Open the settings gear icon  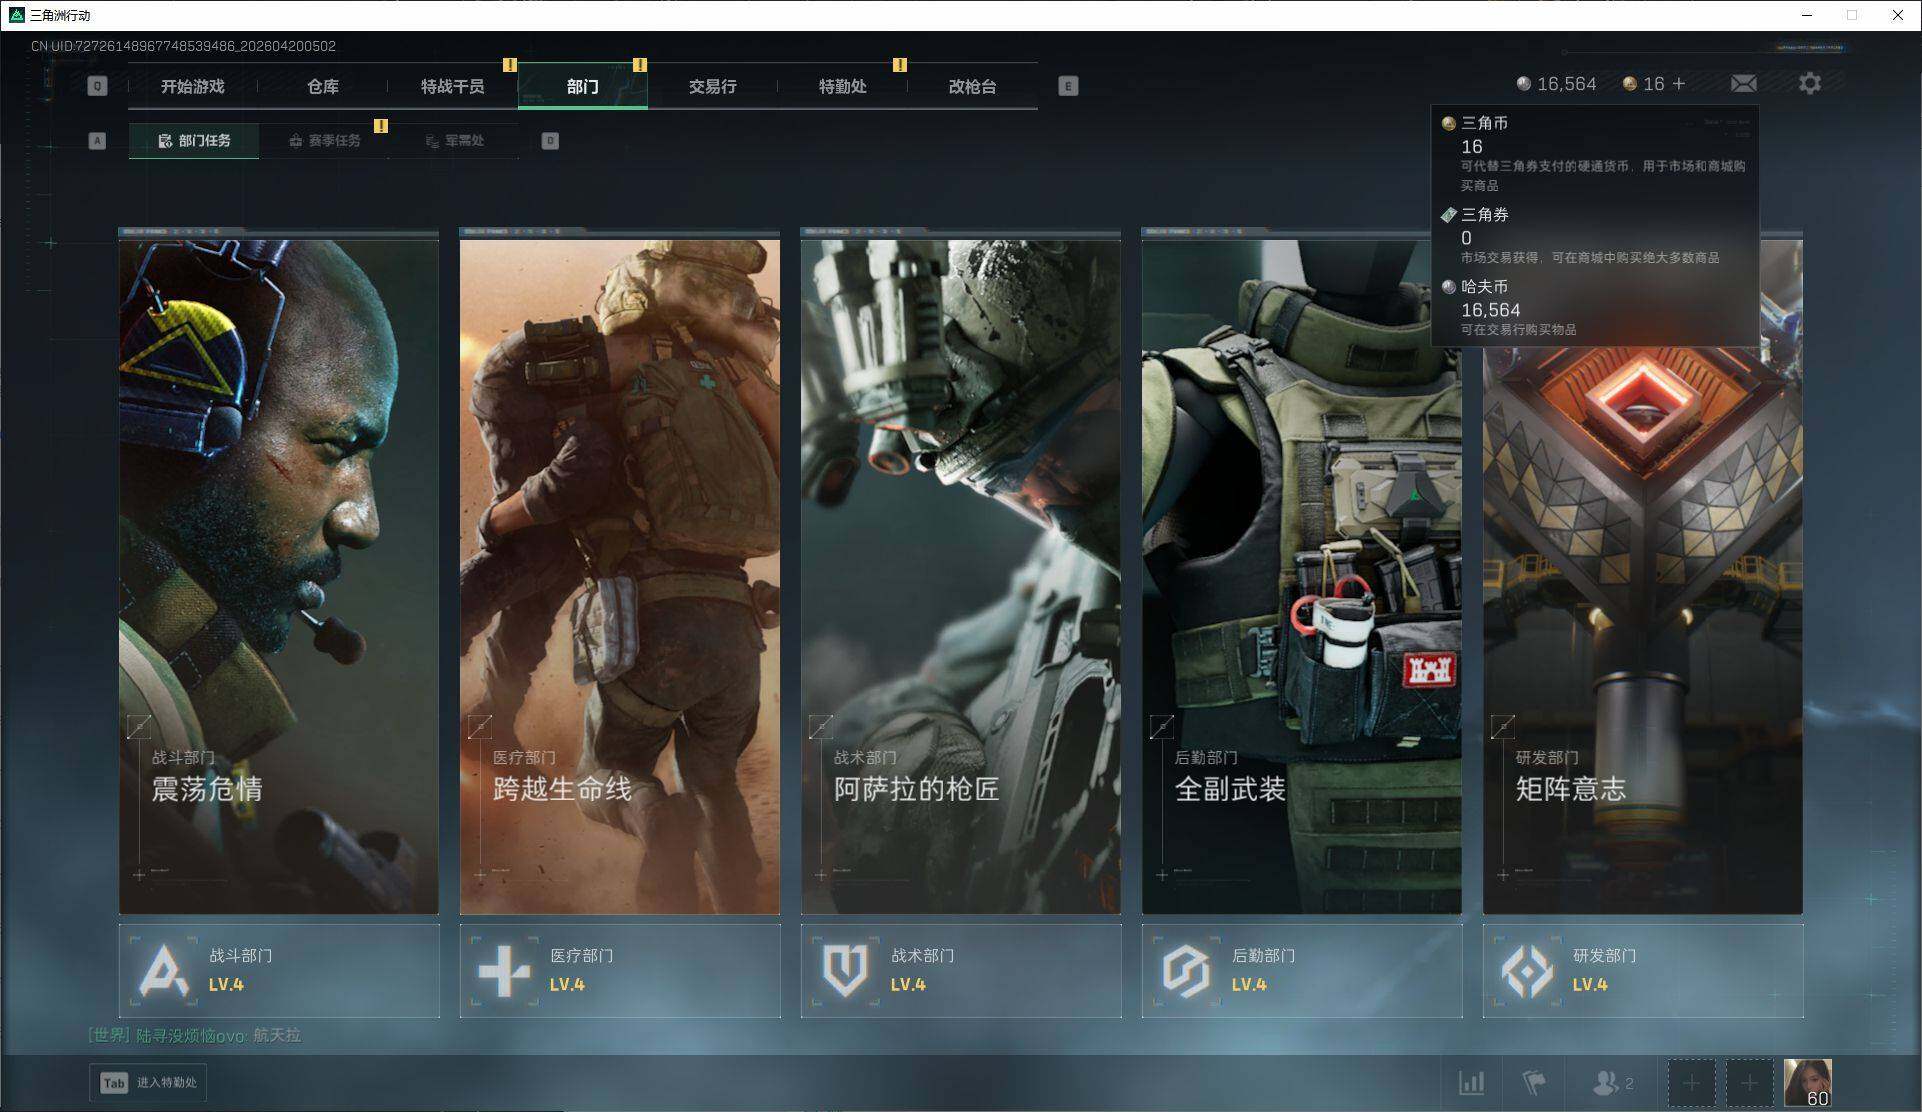click(1809, 84)
